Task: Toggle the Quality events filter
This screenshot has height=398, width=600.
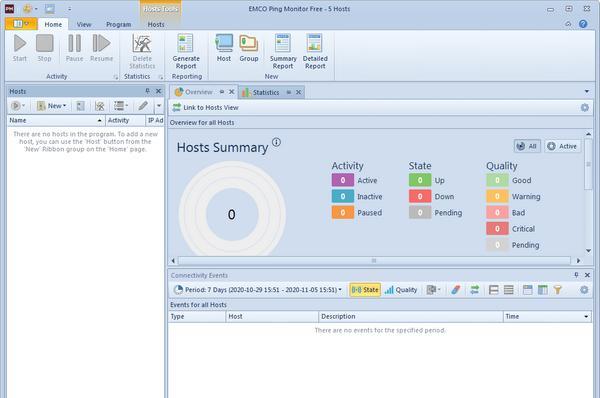Action: [401, 290]
